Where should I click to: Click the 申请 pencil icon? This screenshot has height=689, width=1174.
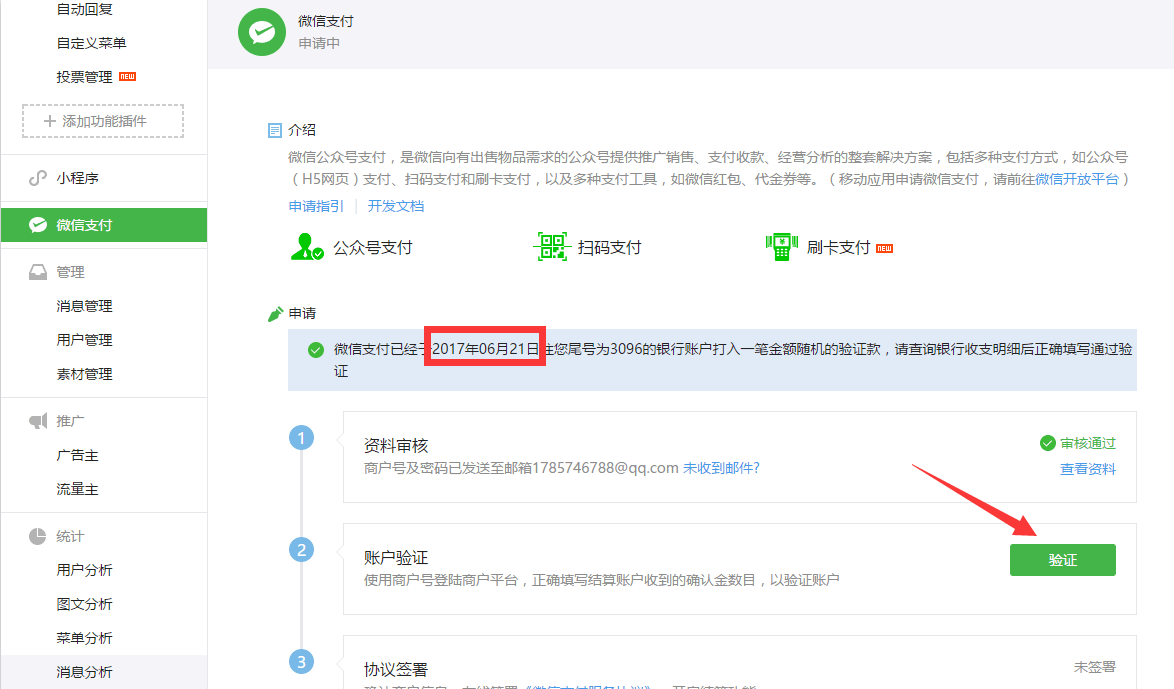click(275, 314)
